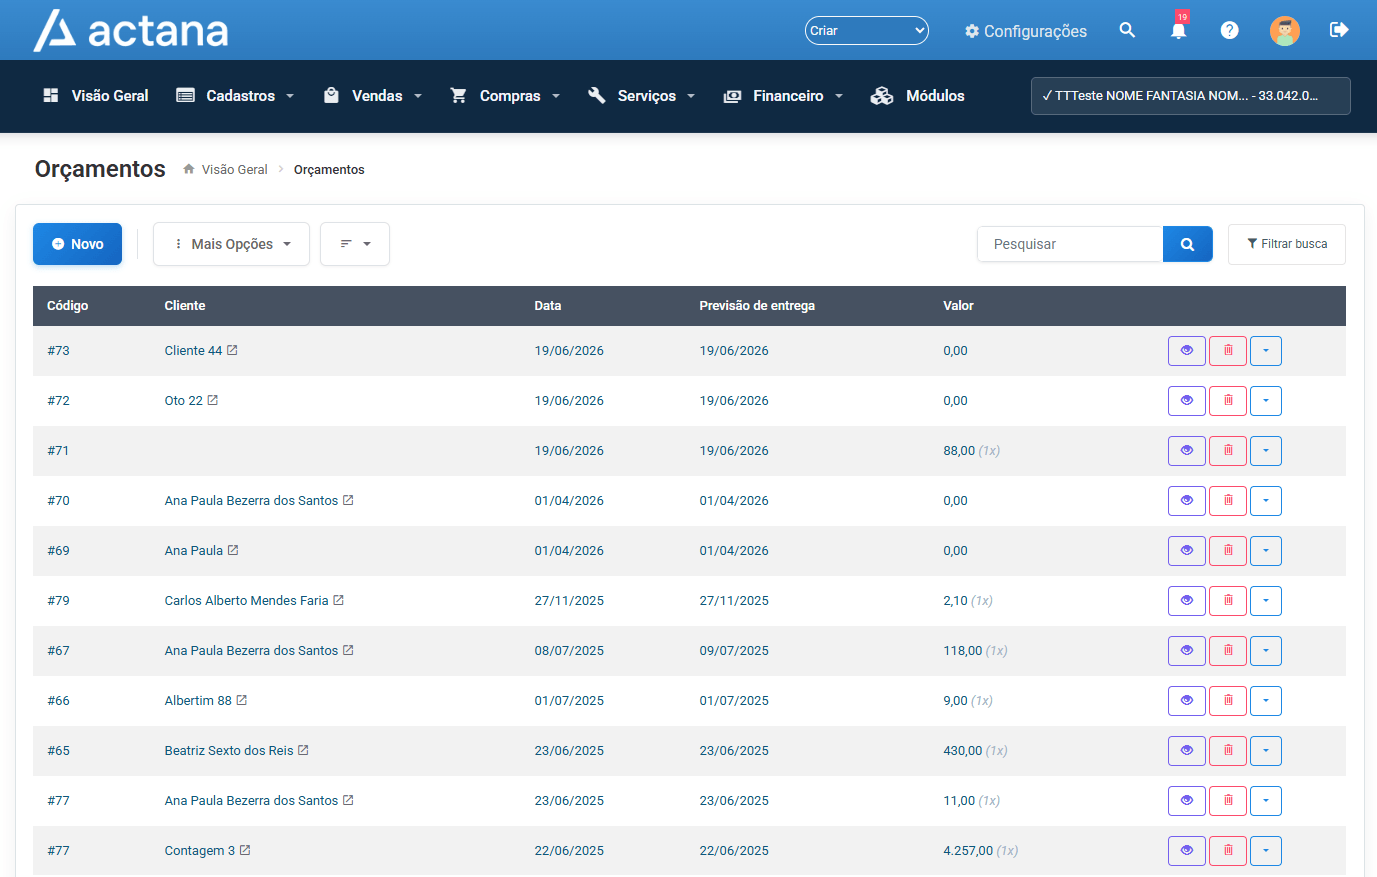The height and width of the screenshot is (877, 1377).
Task: Open the Financeiro menu
Action: 784,96
